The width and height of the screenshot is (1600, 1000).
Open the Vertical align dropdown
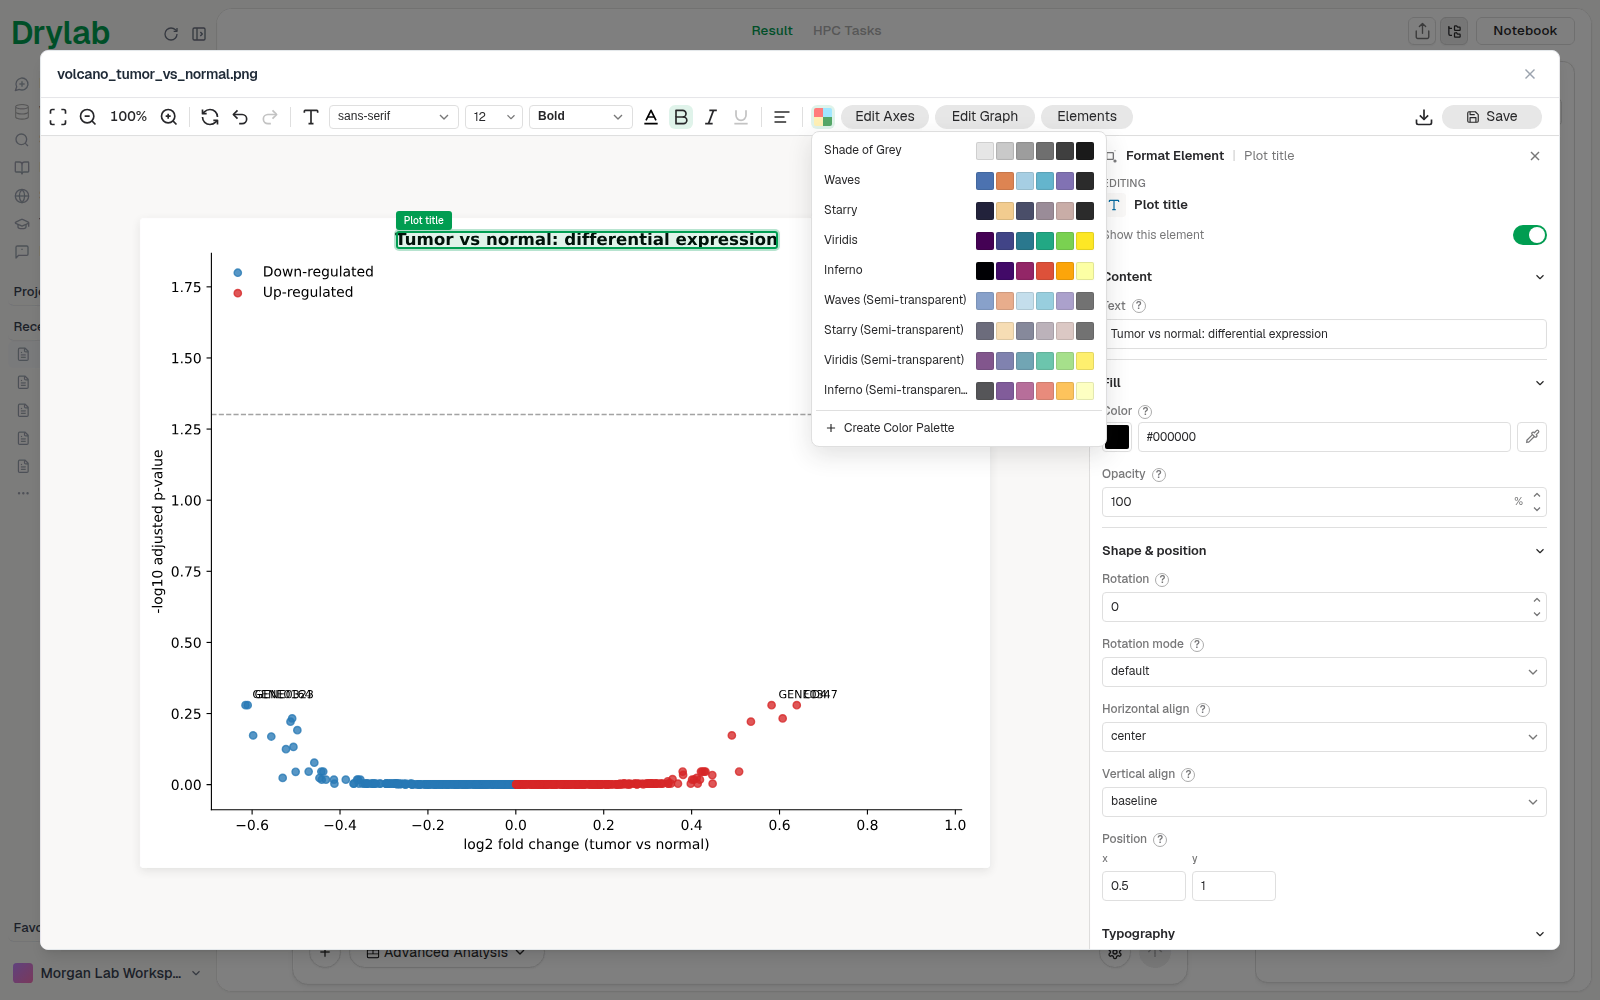click(x=1324, y=802)
